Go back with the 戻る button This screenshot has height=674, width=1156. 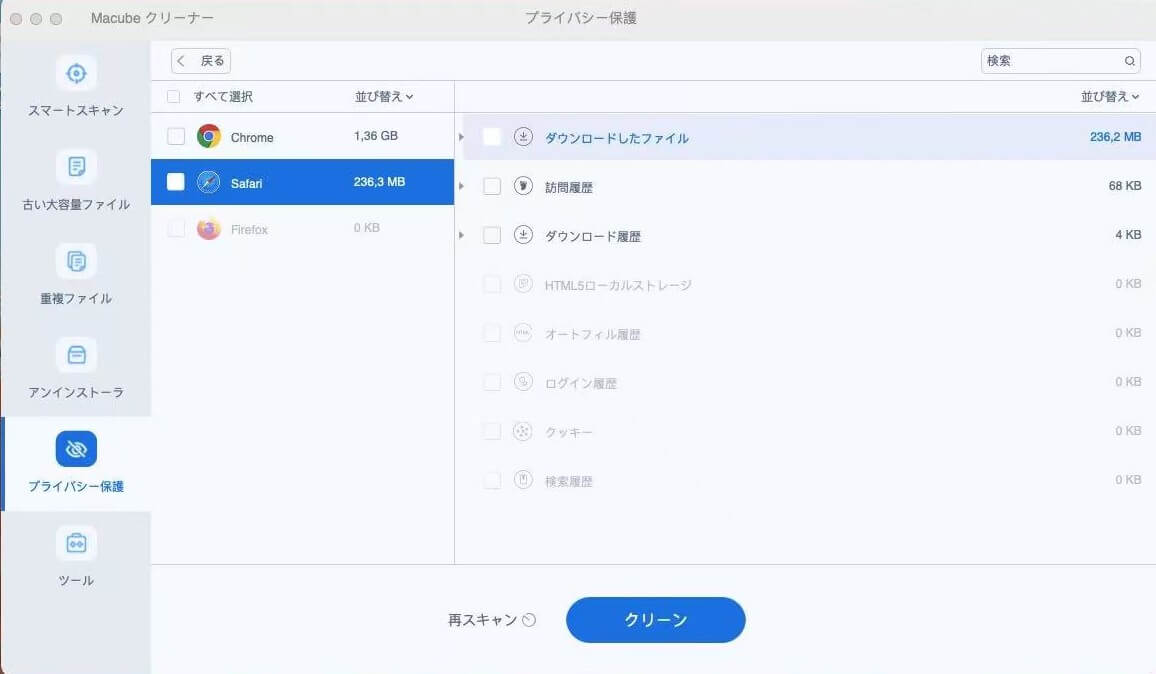pyautogui.click(x=201, y=61)
